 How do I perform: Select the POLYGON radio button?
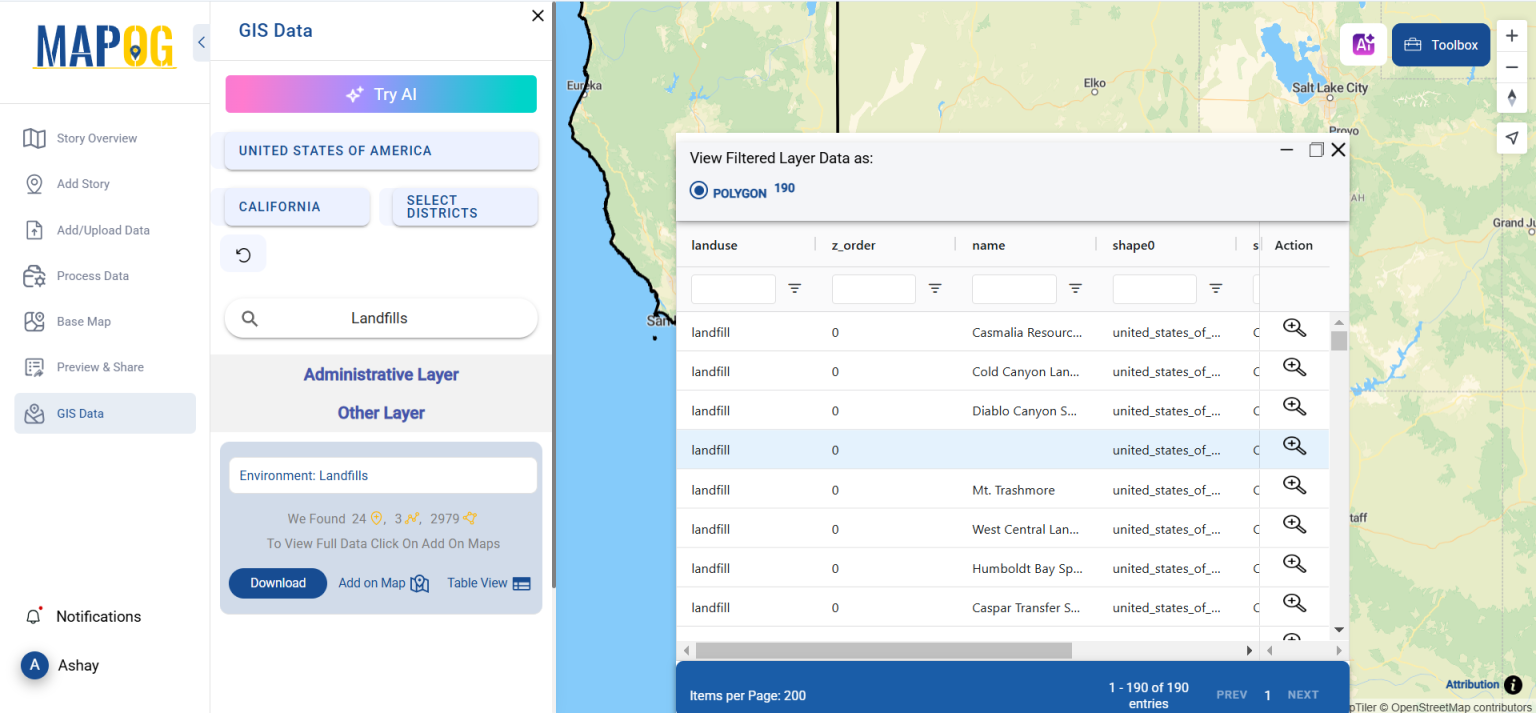tap(698, 189)
